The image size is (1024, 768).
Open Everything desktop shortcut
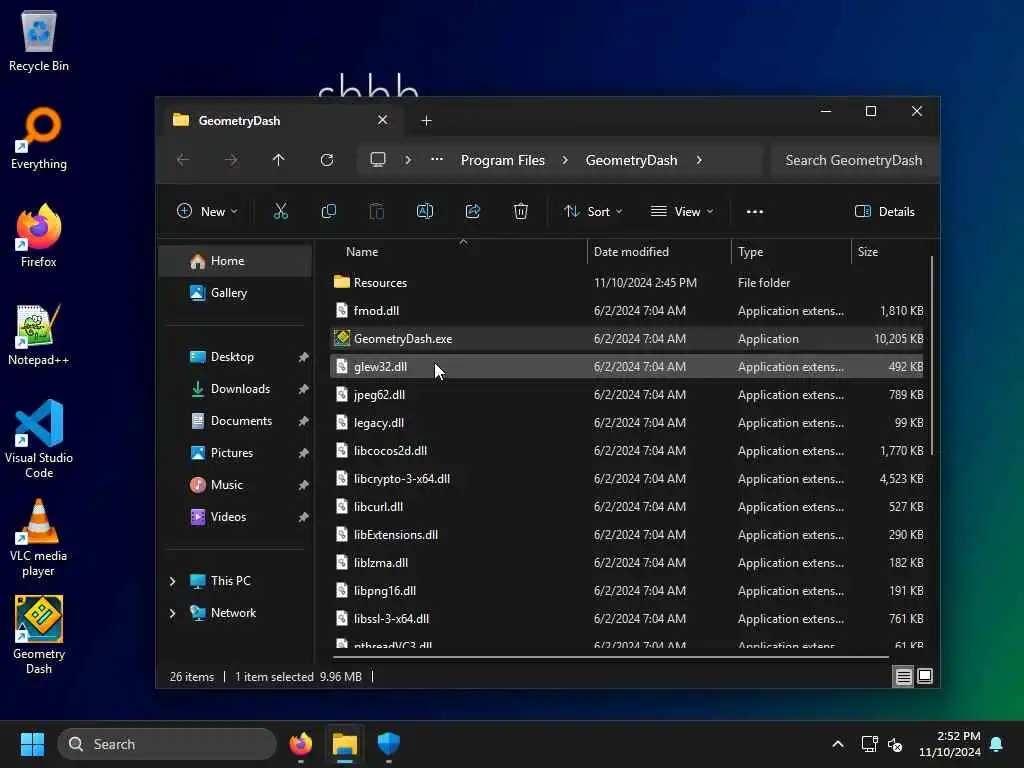tap(39, 138)
